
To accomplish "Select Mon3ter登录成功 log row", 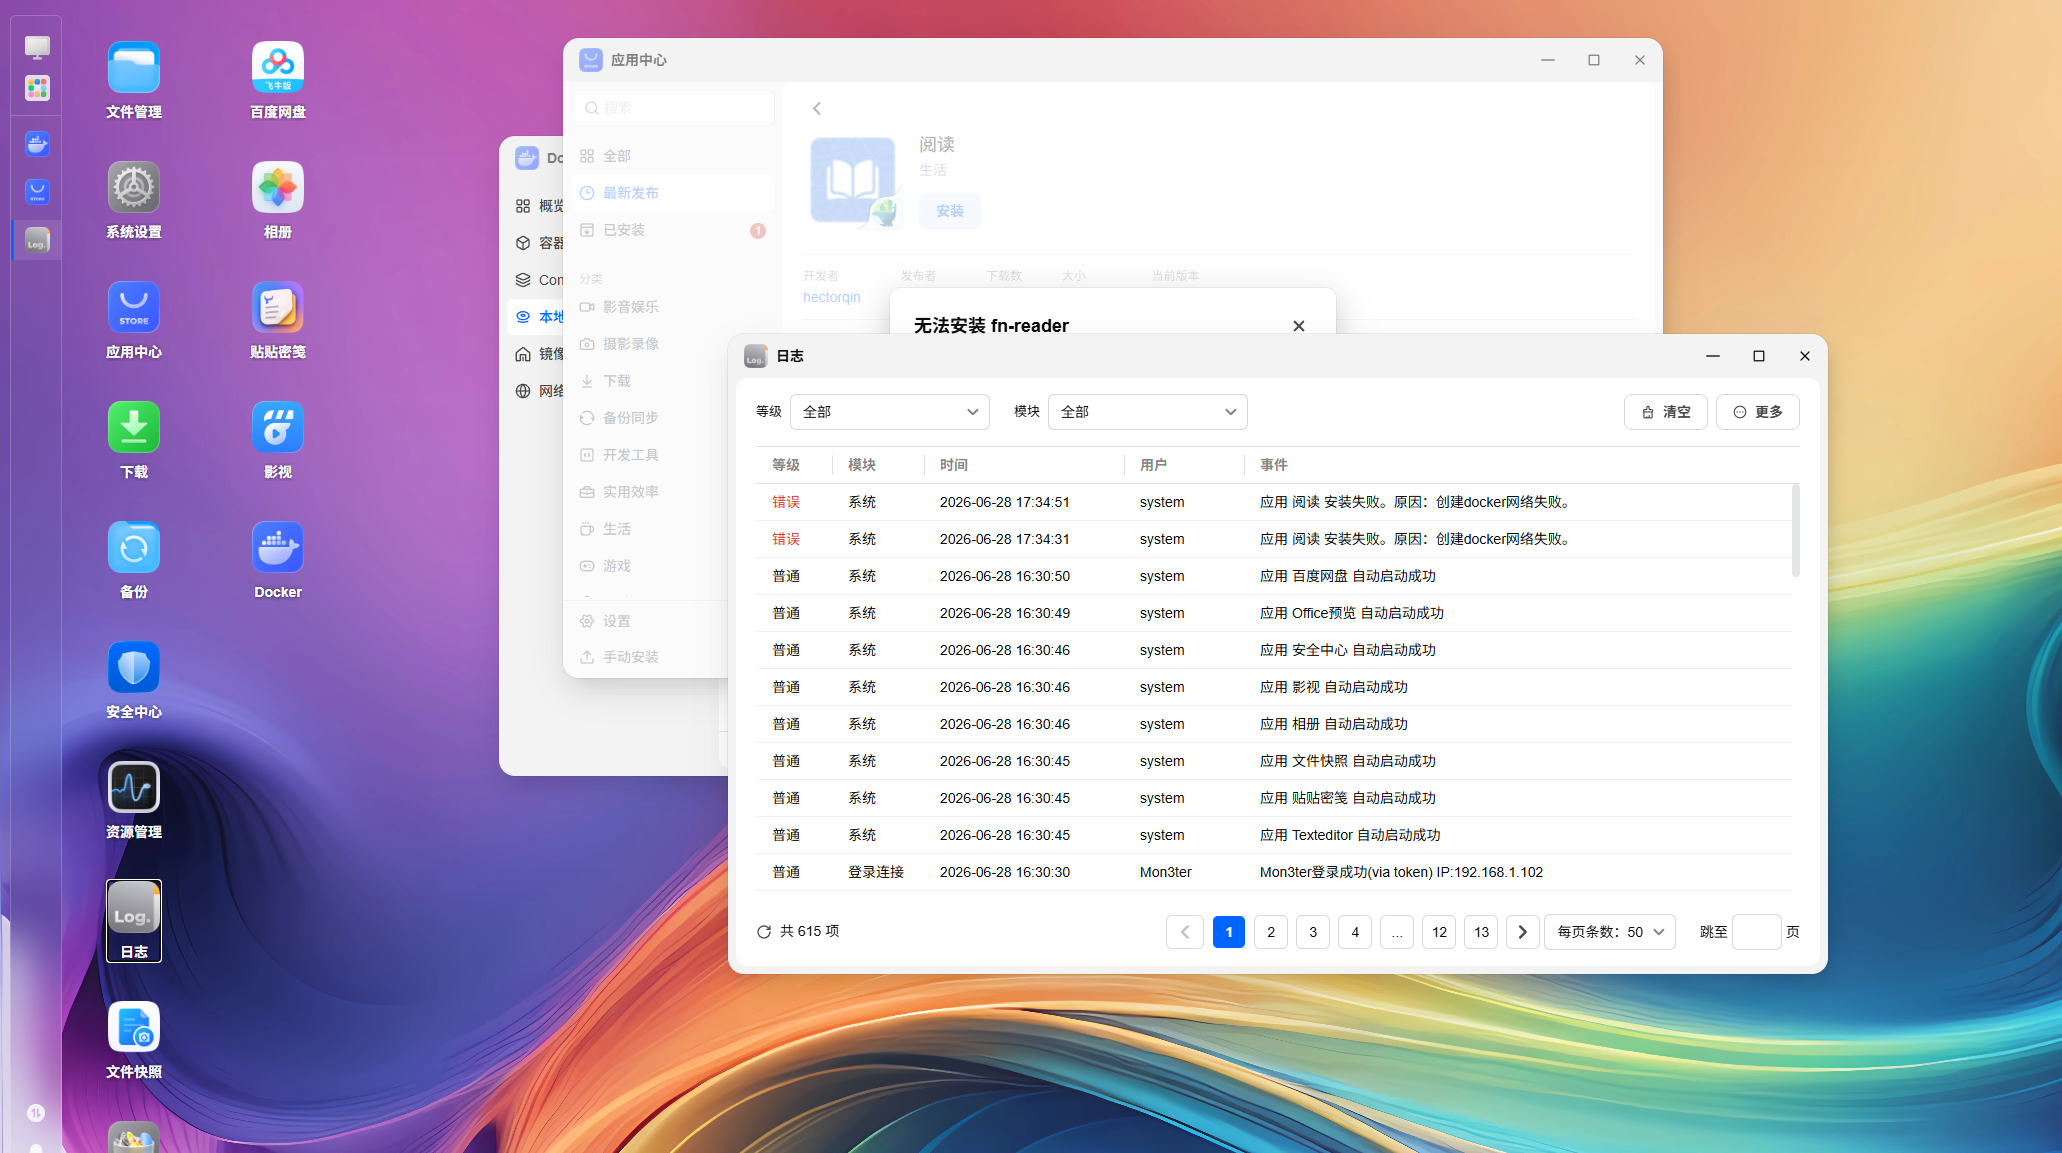I will pyautogui.click(x=1274, y=872).
